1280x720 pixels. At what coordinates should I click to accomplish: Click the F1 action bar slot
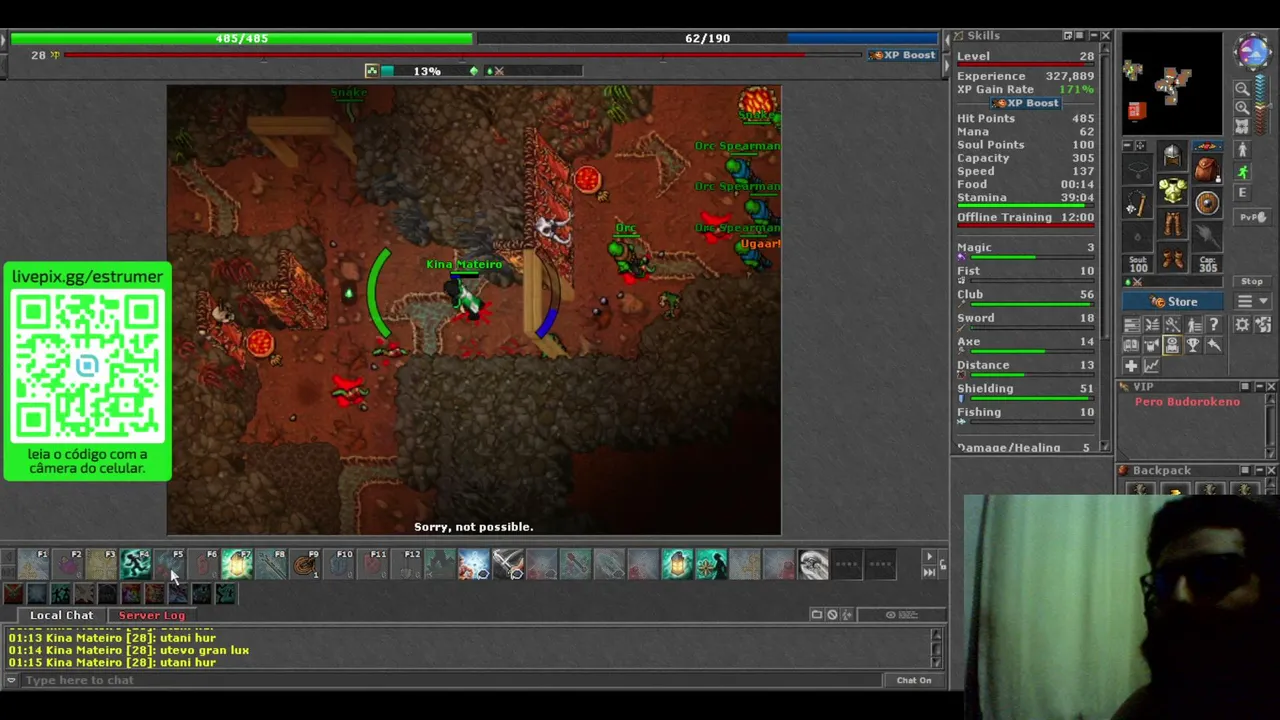pos(33,565)
